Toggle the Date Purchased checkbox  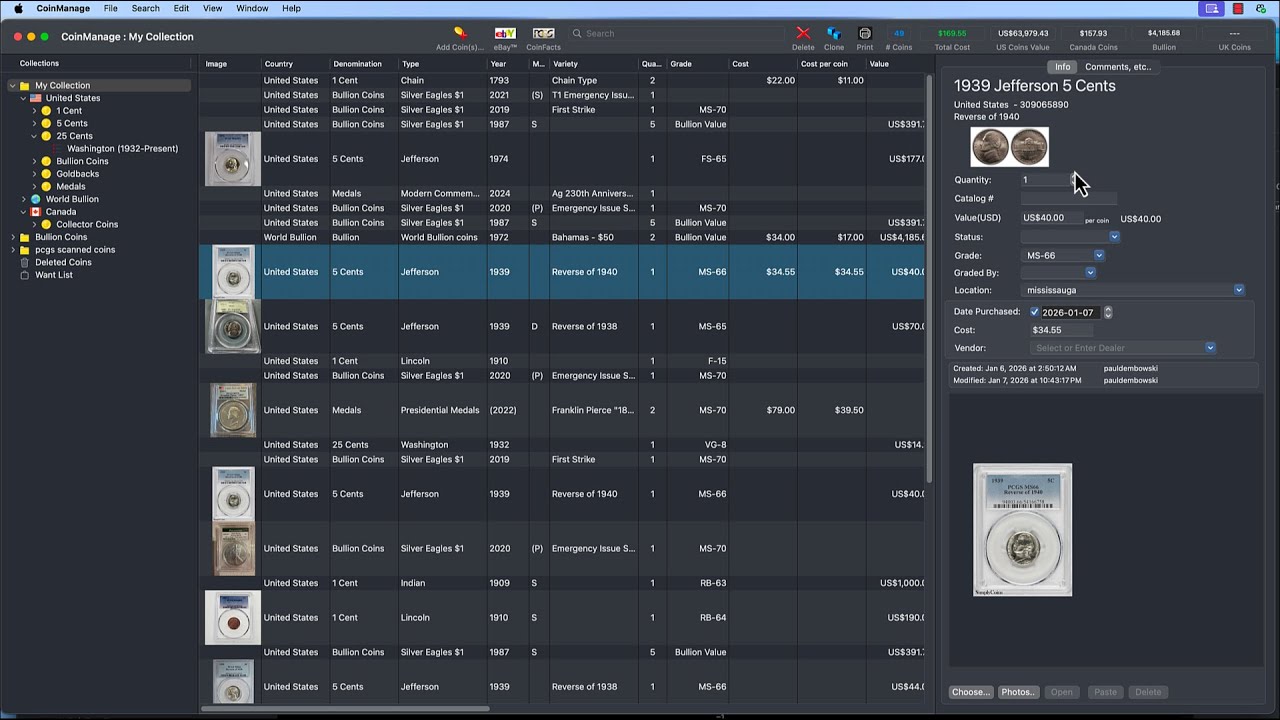tap(1034, 312)
